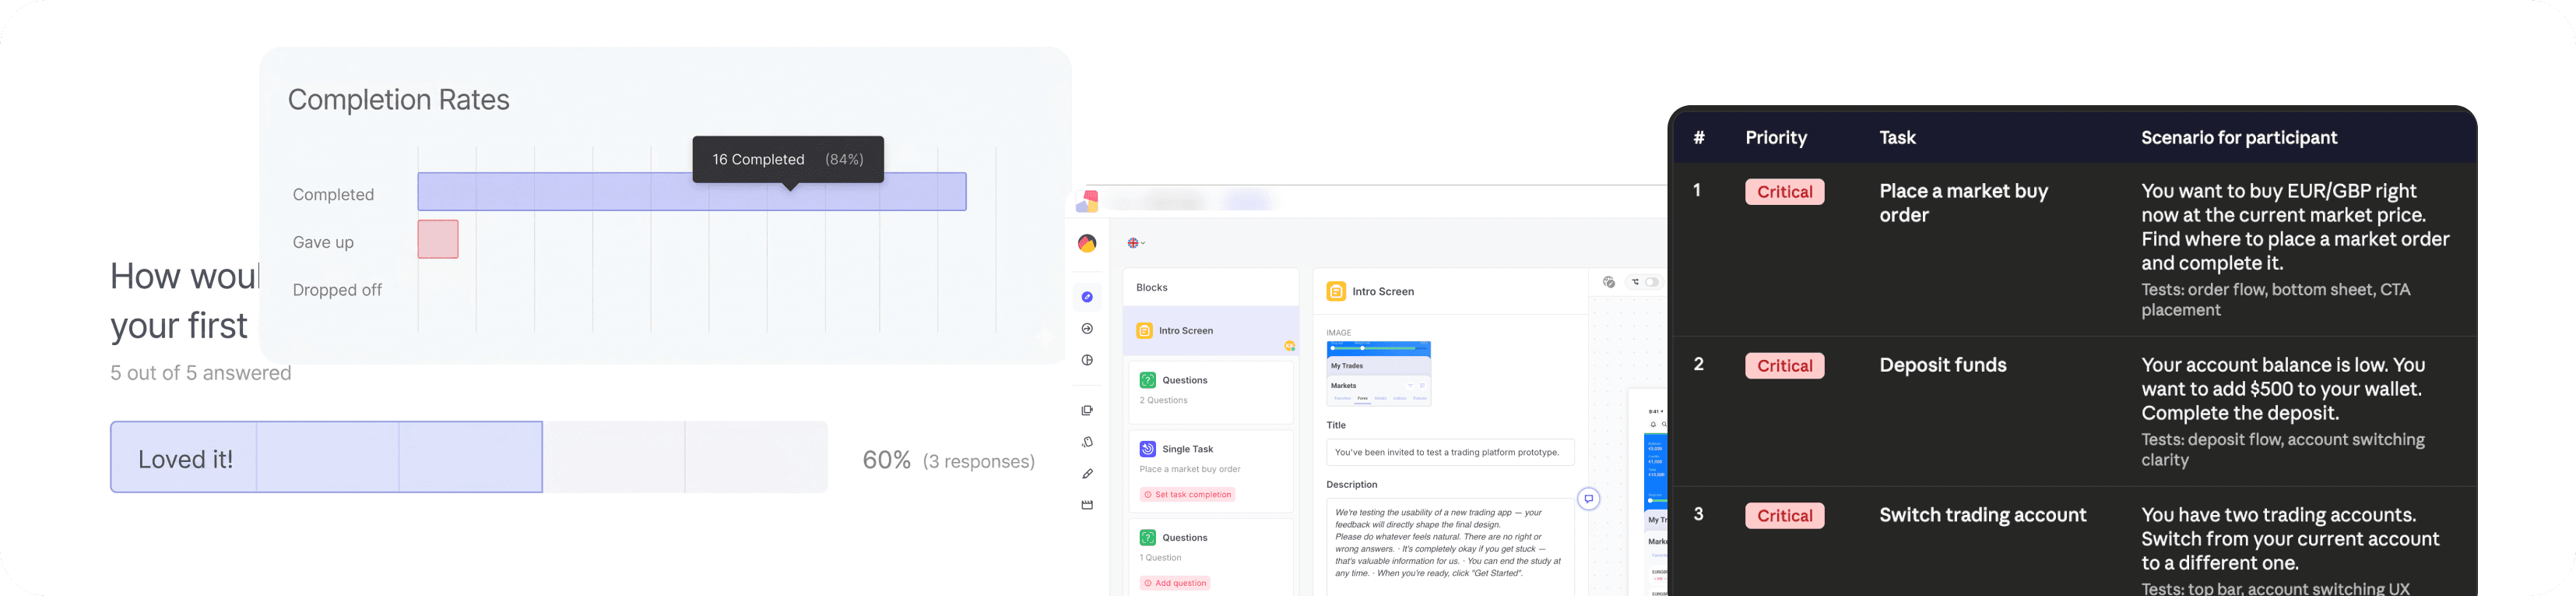Open the user avatar in the sidebar
The image size is (2576, 596).
pyautogui.click(x=1087, y=243)
